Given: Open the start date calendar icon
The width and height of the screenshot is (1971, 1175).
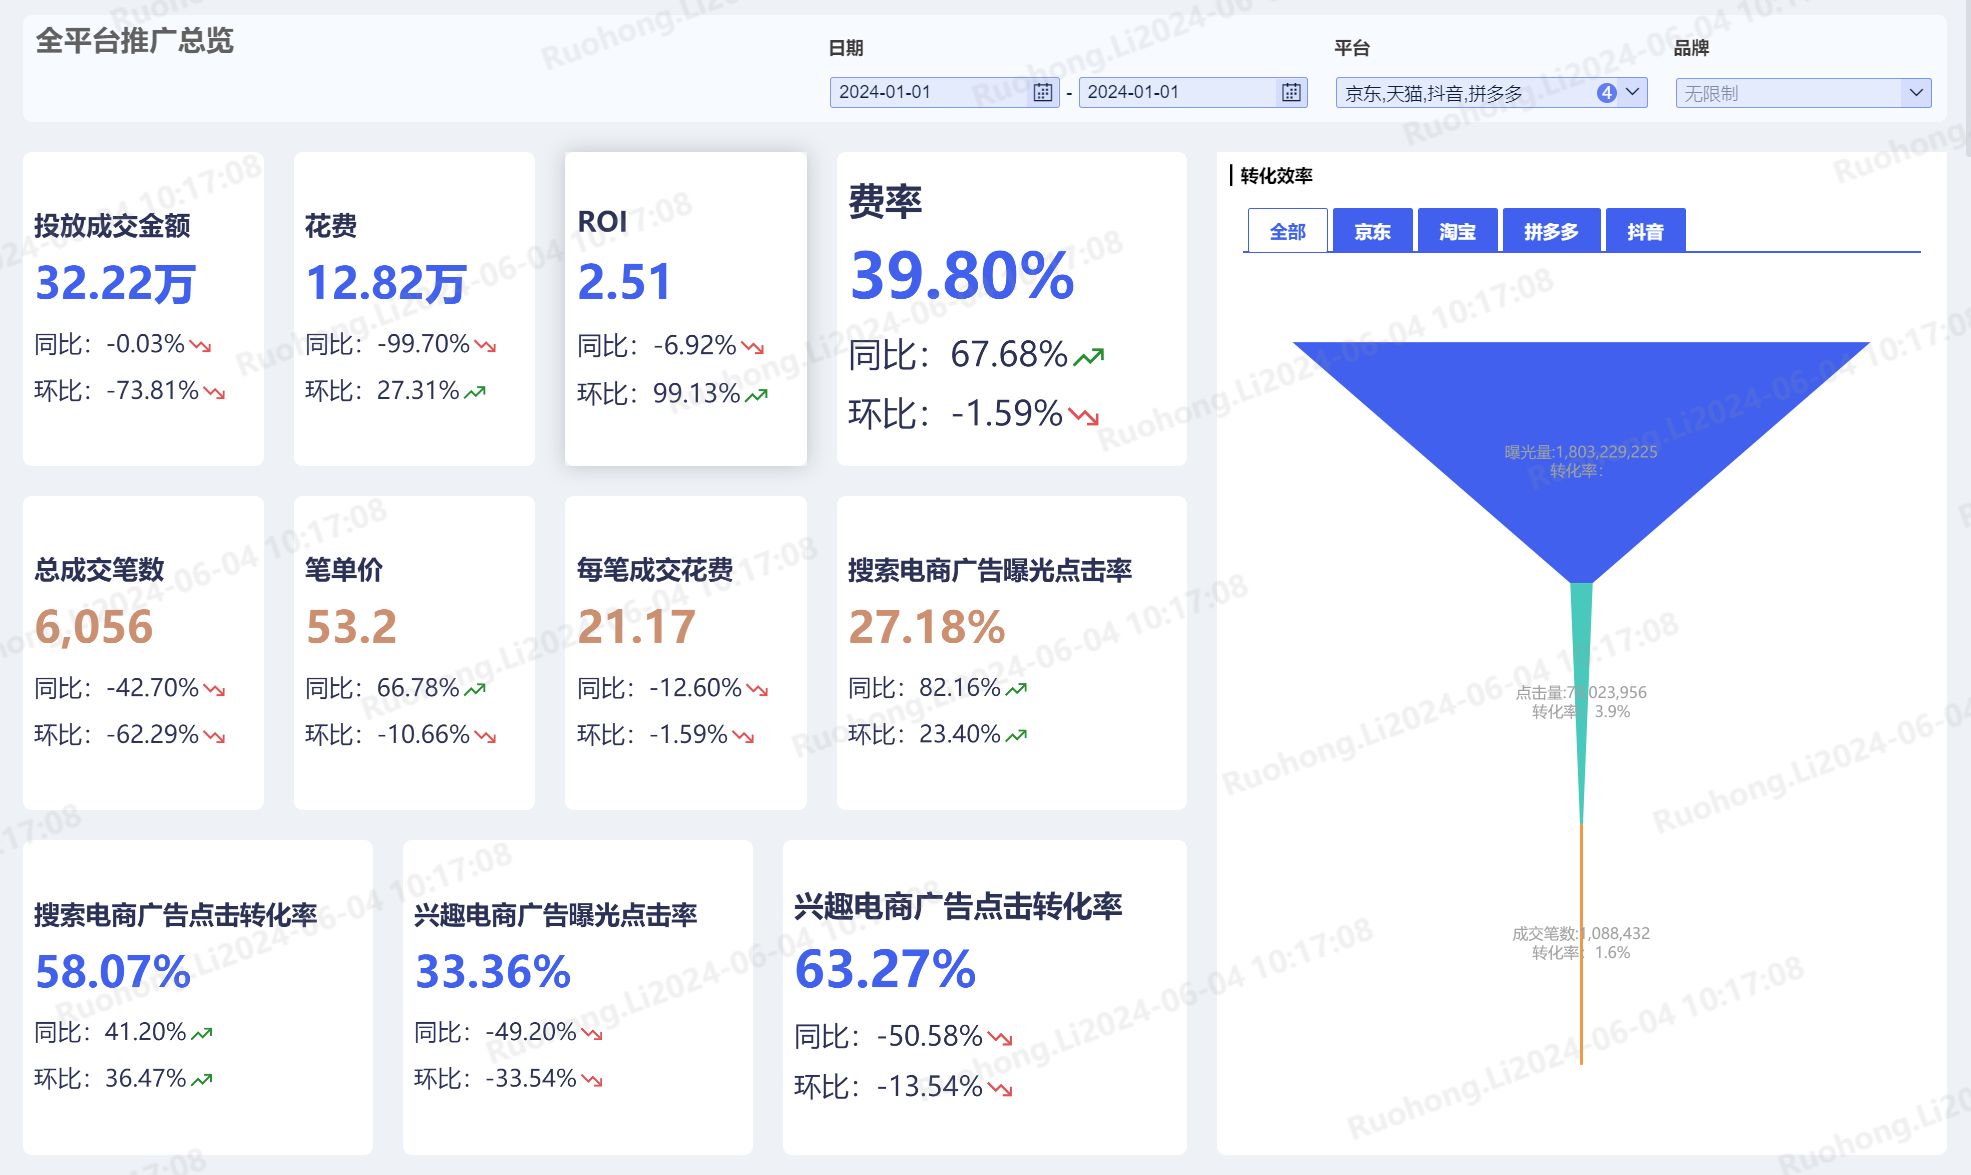Looking at the screenshot, I should (x=1042, y=93).
